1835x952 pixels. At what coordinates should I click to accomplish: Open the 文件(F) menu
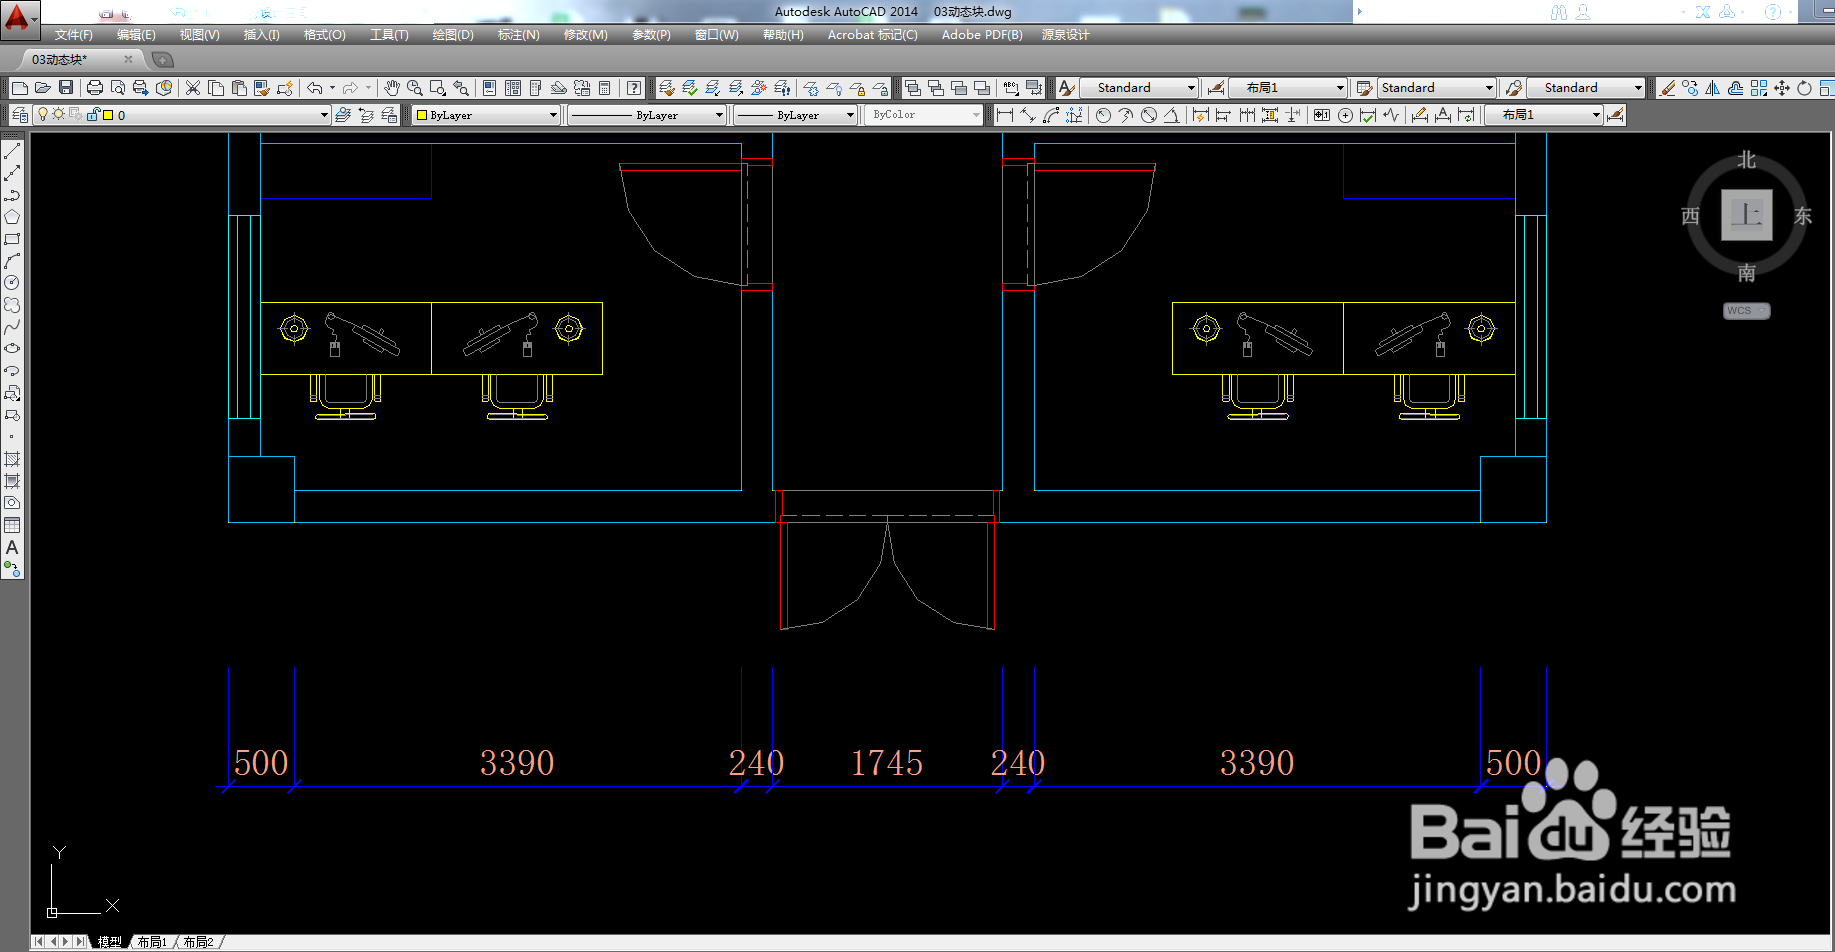[74, 35]
